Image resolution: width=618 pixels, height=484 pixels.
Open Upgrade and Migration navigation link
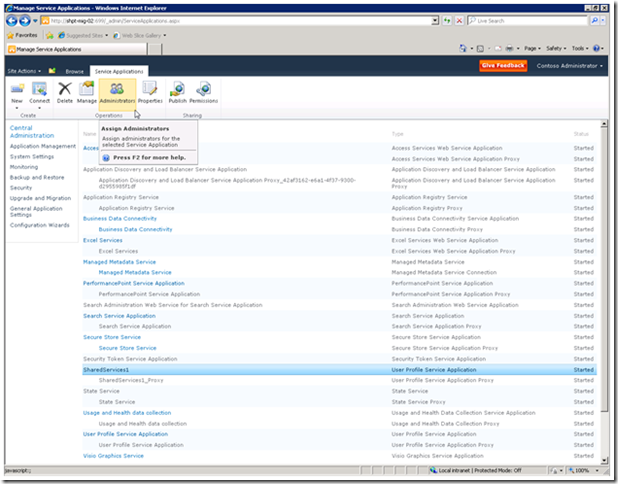(40, 198)
